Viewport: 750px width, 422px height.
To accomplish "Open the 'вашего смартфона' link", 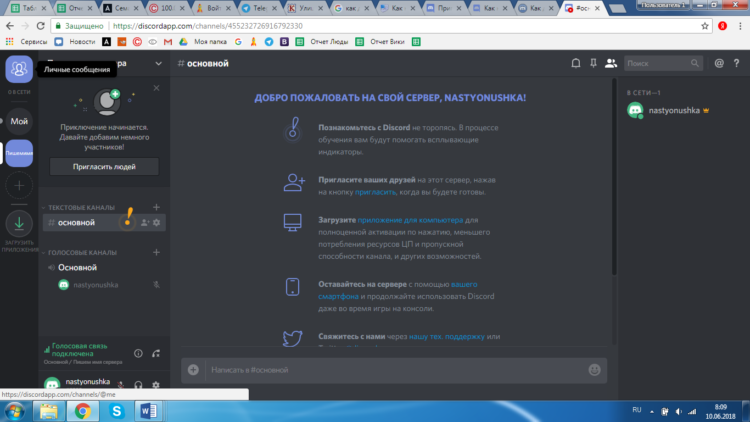I will [397, 290].
